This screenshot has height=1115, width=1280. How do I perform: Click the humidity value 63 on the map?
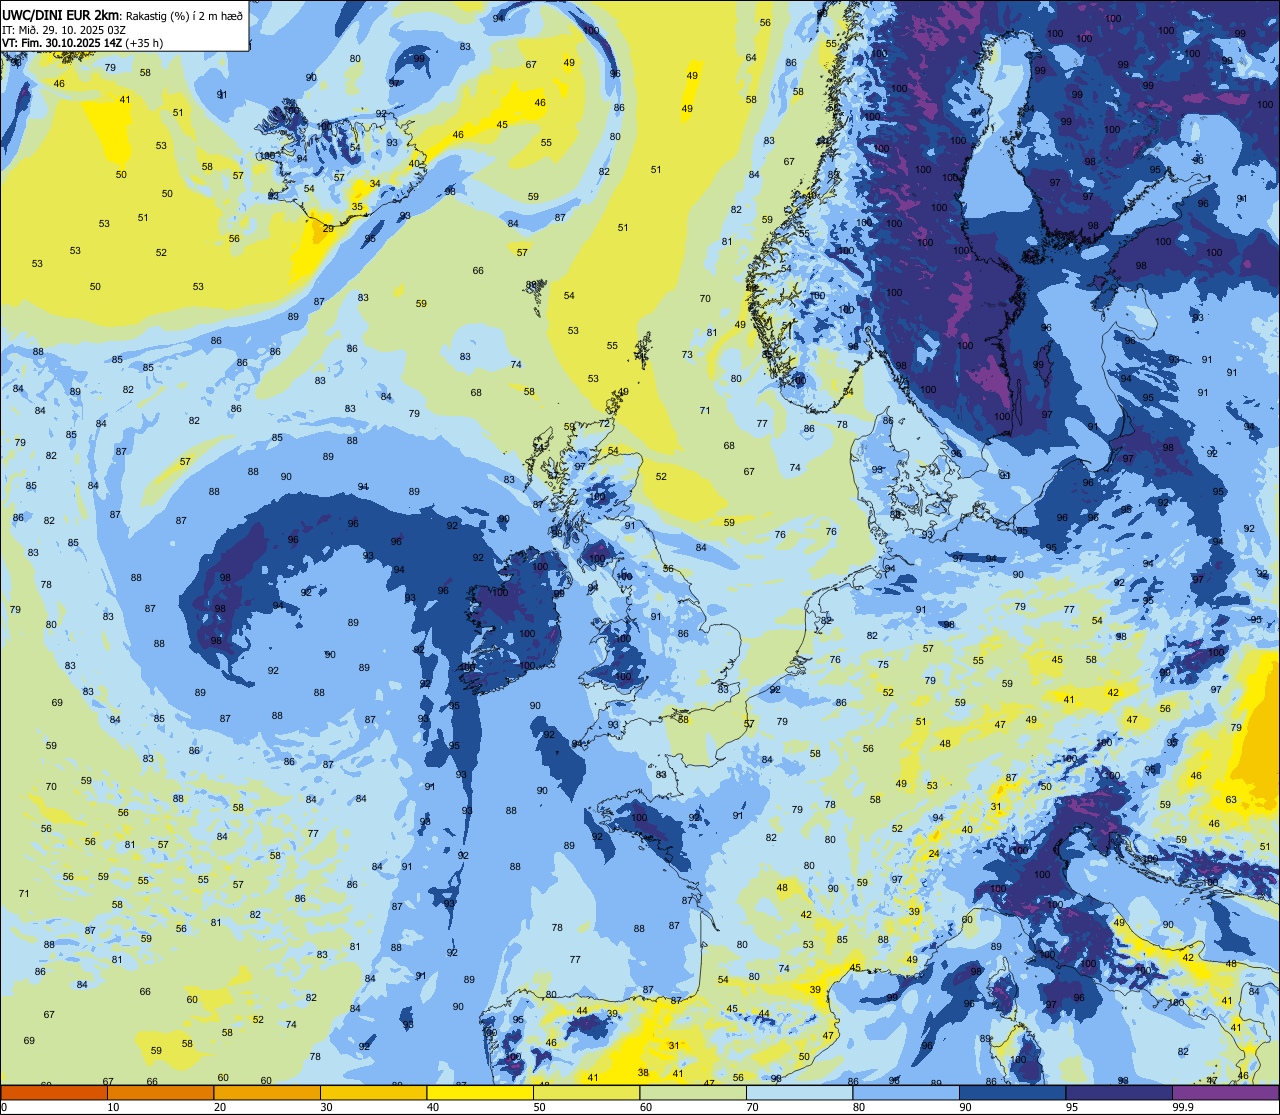(x=1231, y=800)
